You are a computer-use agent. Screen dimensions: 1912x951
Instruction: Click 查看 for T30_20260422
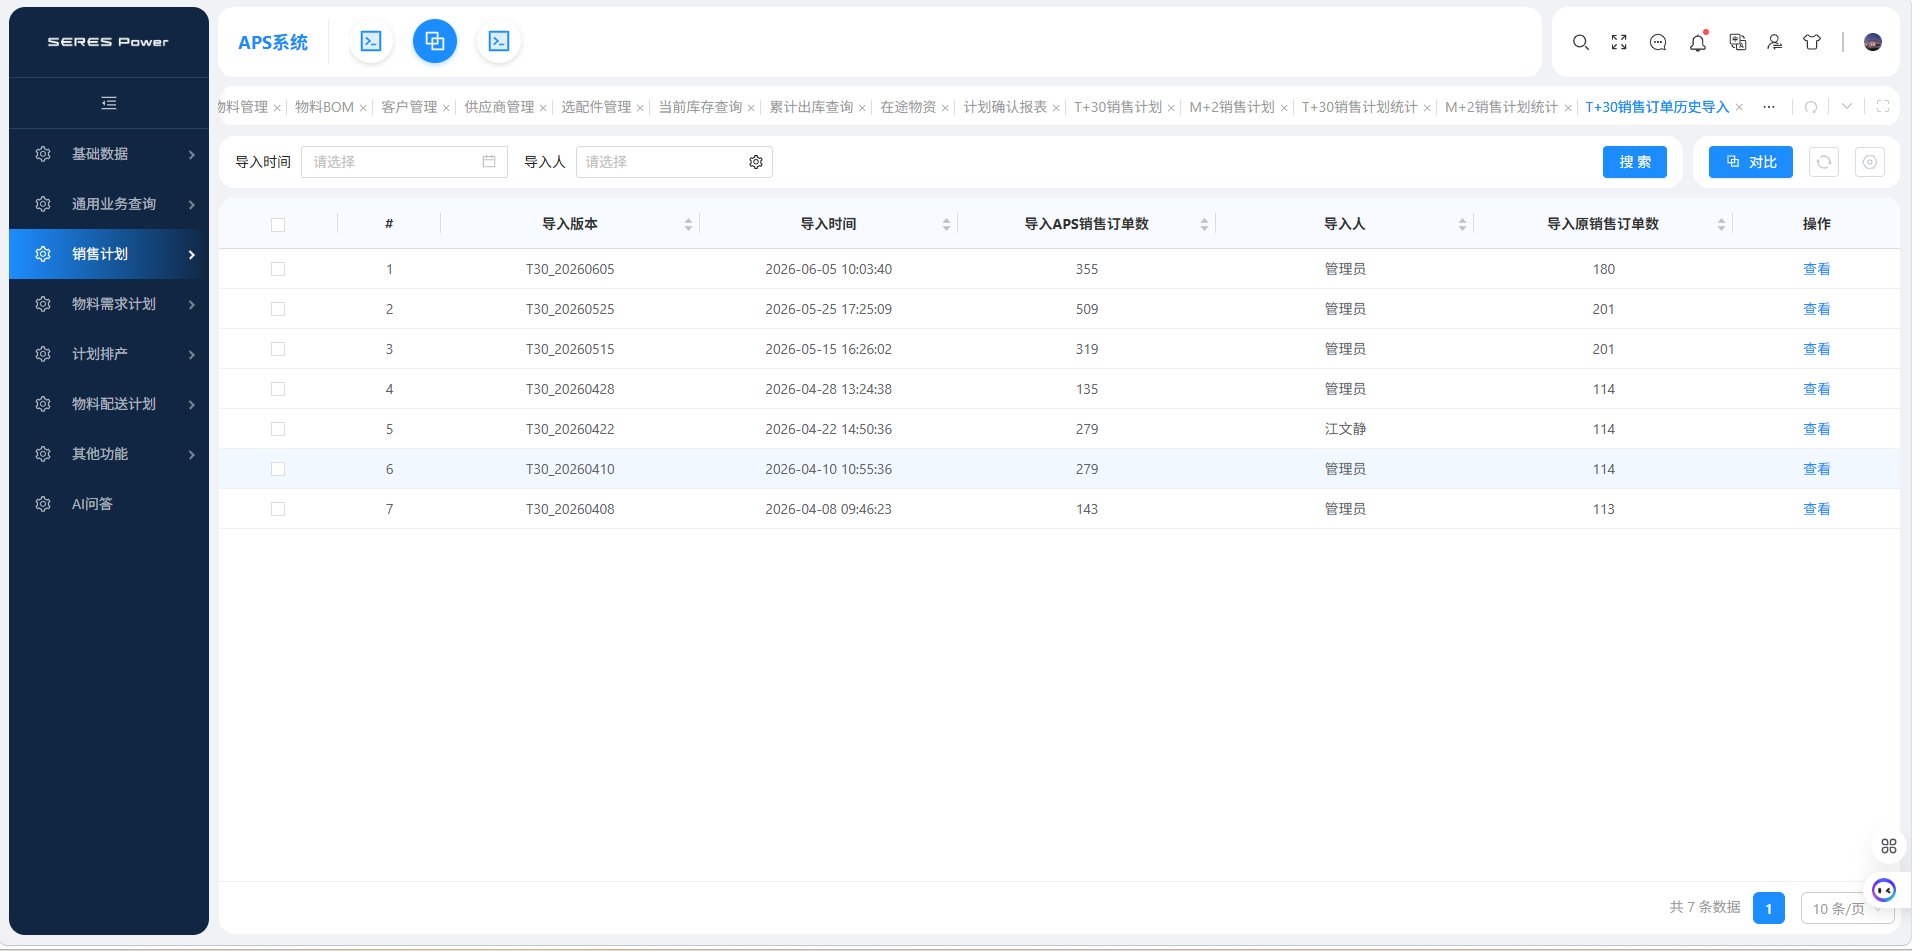(x=1816, y=429)
